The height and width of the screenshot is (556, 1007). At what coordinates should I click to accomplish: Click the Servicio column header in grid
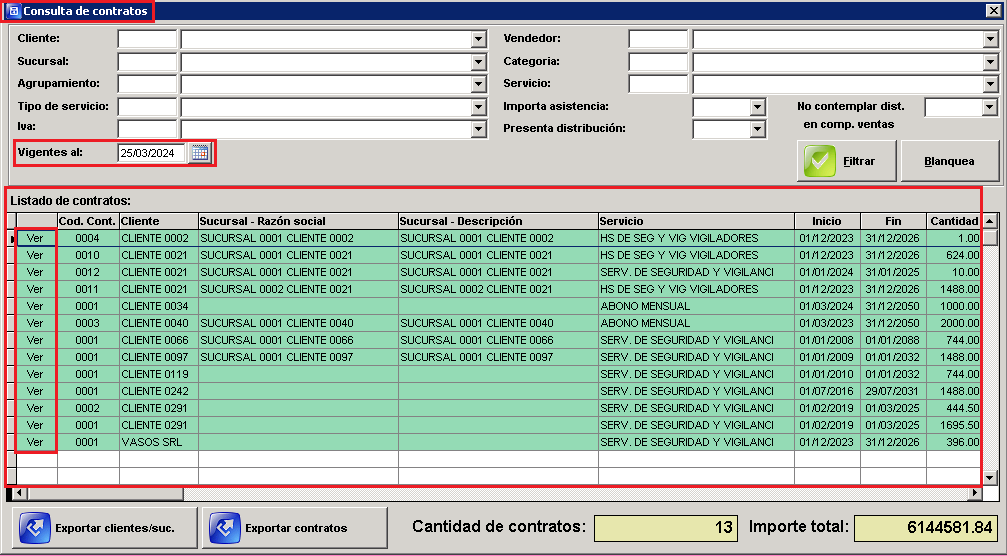pos(696,222)
